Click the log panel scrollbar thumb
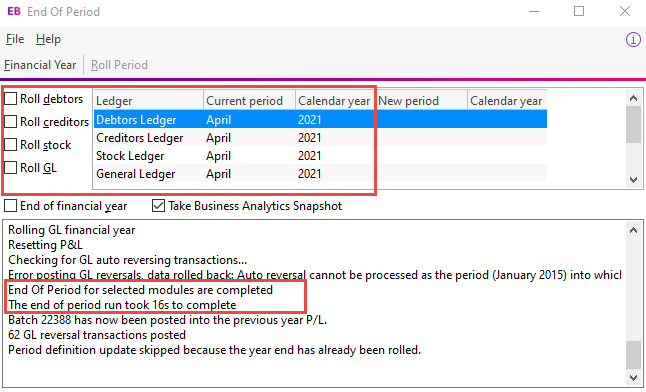The height and width of the screenshot is (392, 646). click(634, 355)
